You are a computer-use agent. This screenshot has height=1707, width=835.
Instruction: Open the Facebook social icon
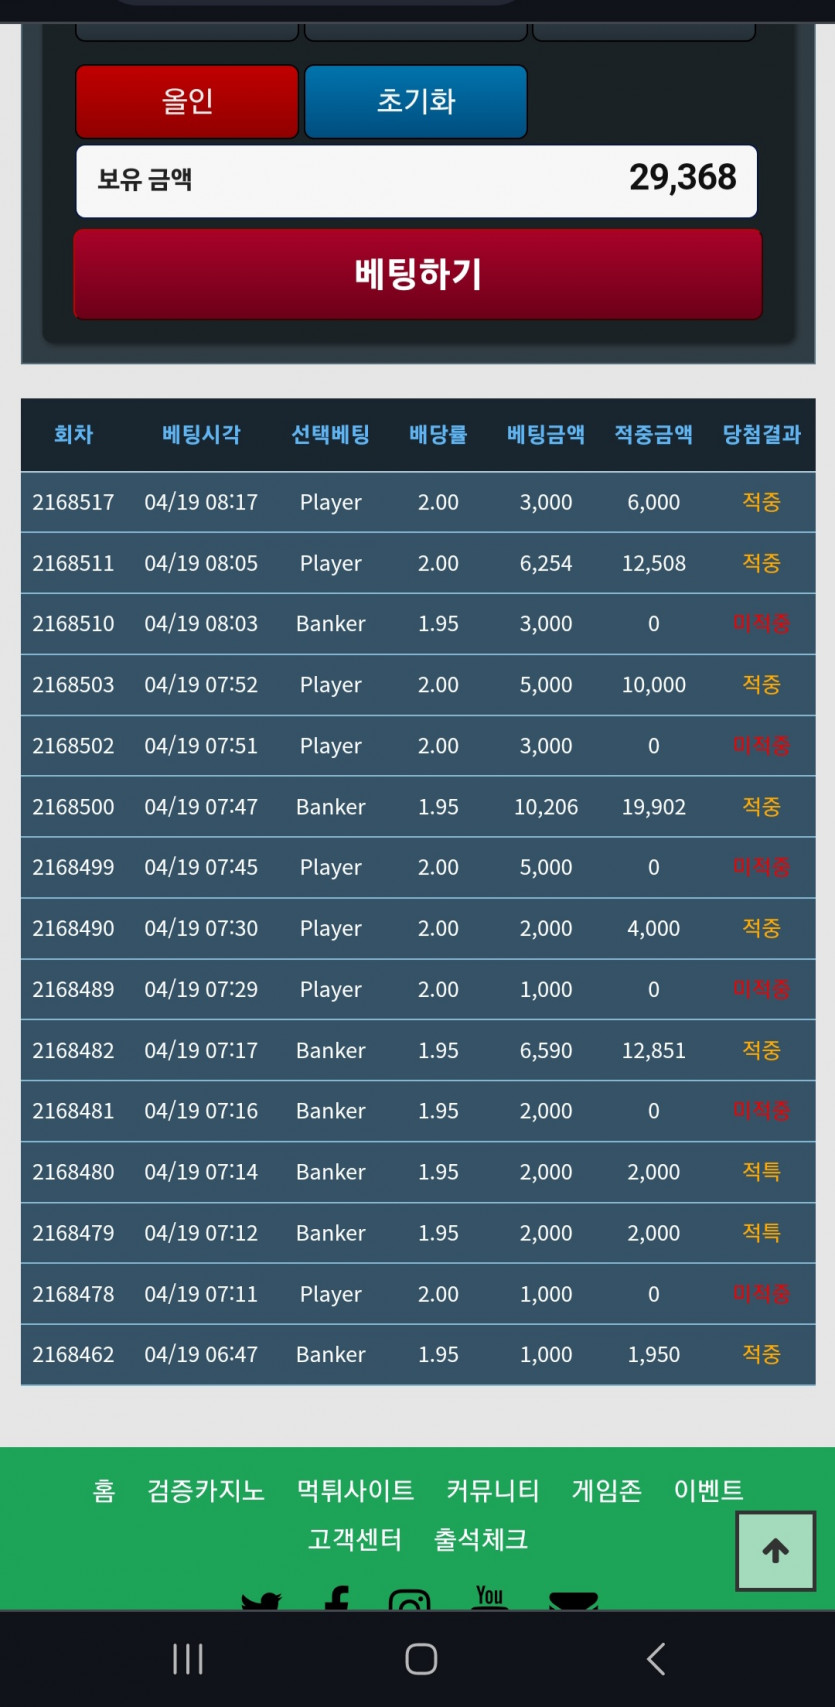coord(337,1598)
